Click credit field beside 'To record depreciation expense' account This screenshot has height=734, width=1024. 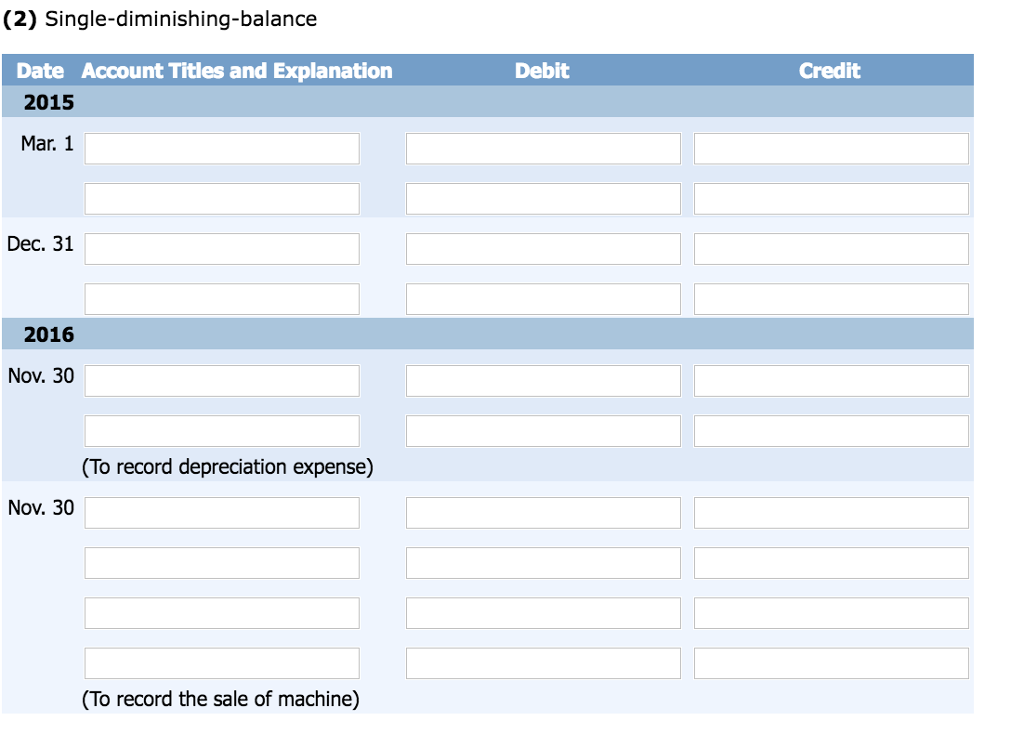tap(831, 431)
